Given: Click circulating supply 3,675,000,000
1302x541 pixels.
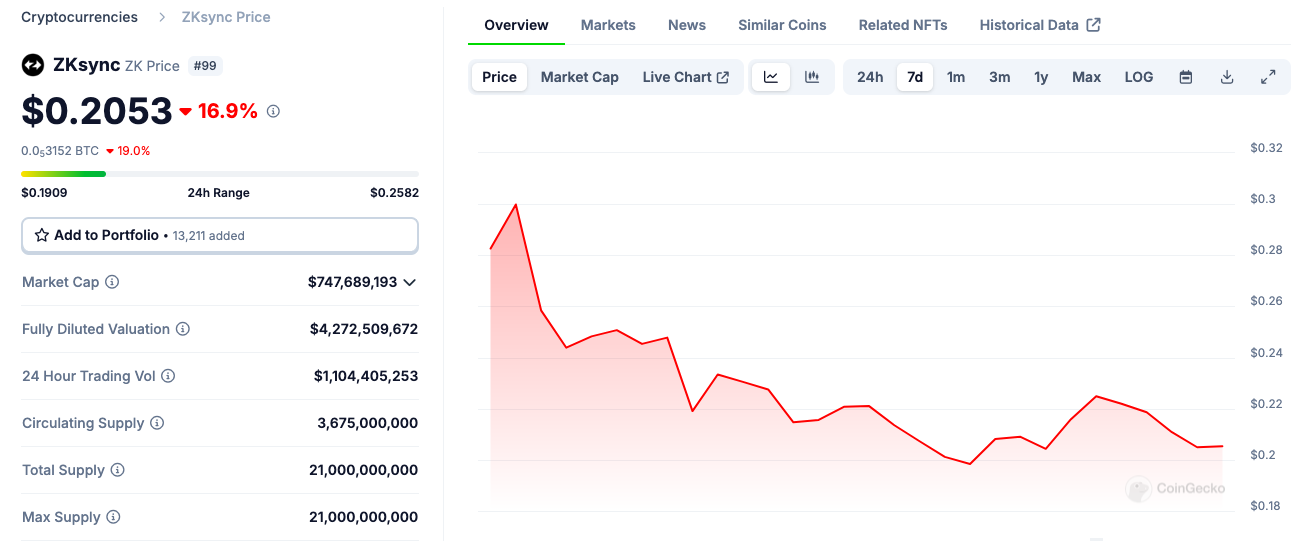Looking at the screenshot, I should click(x=368, y=423).
